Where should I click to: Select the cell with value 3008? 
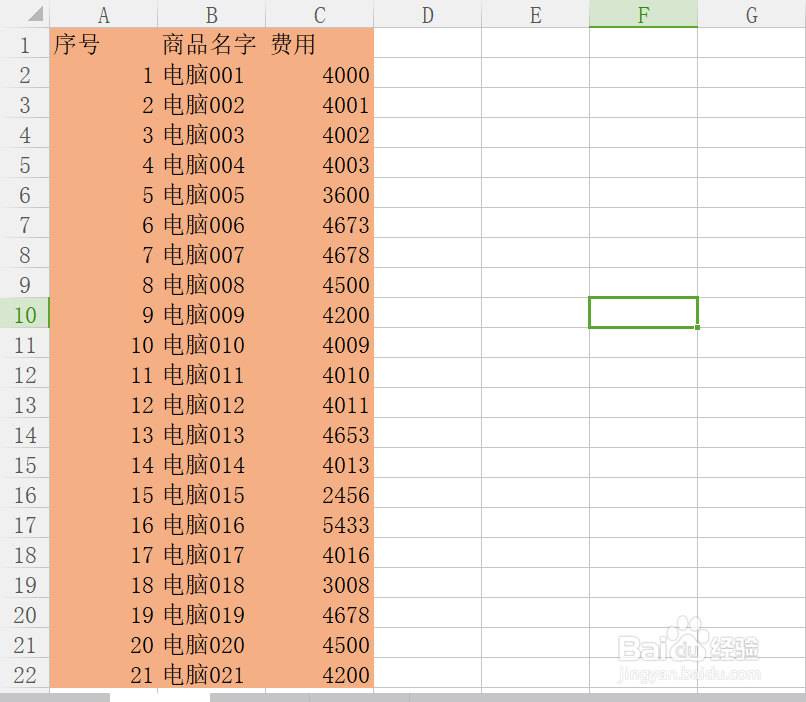pos(319,585)
